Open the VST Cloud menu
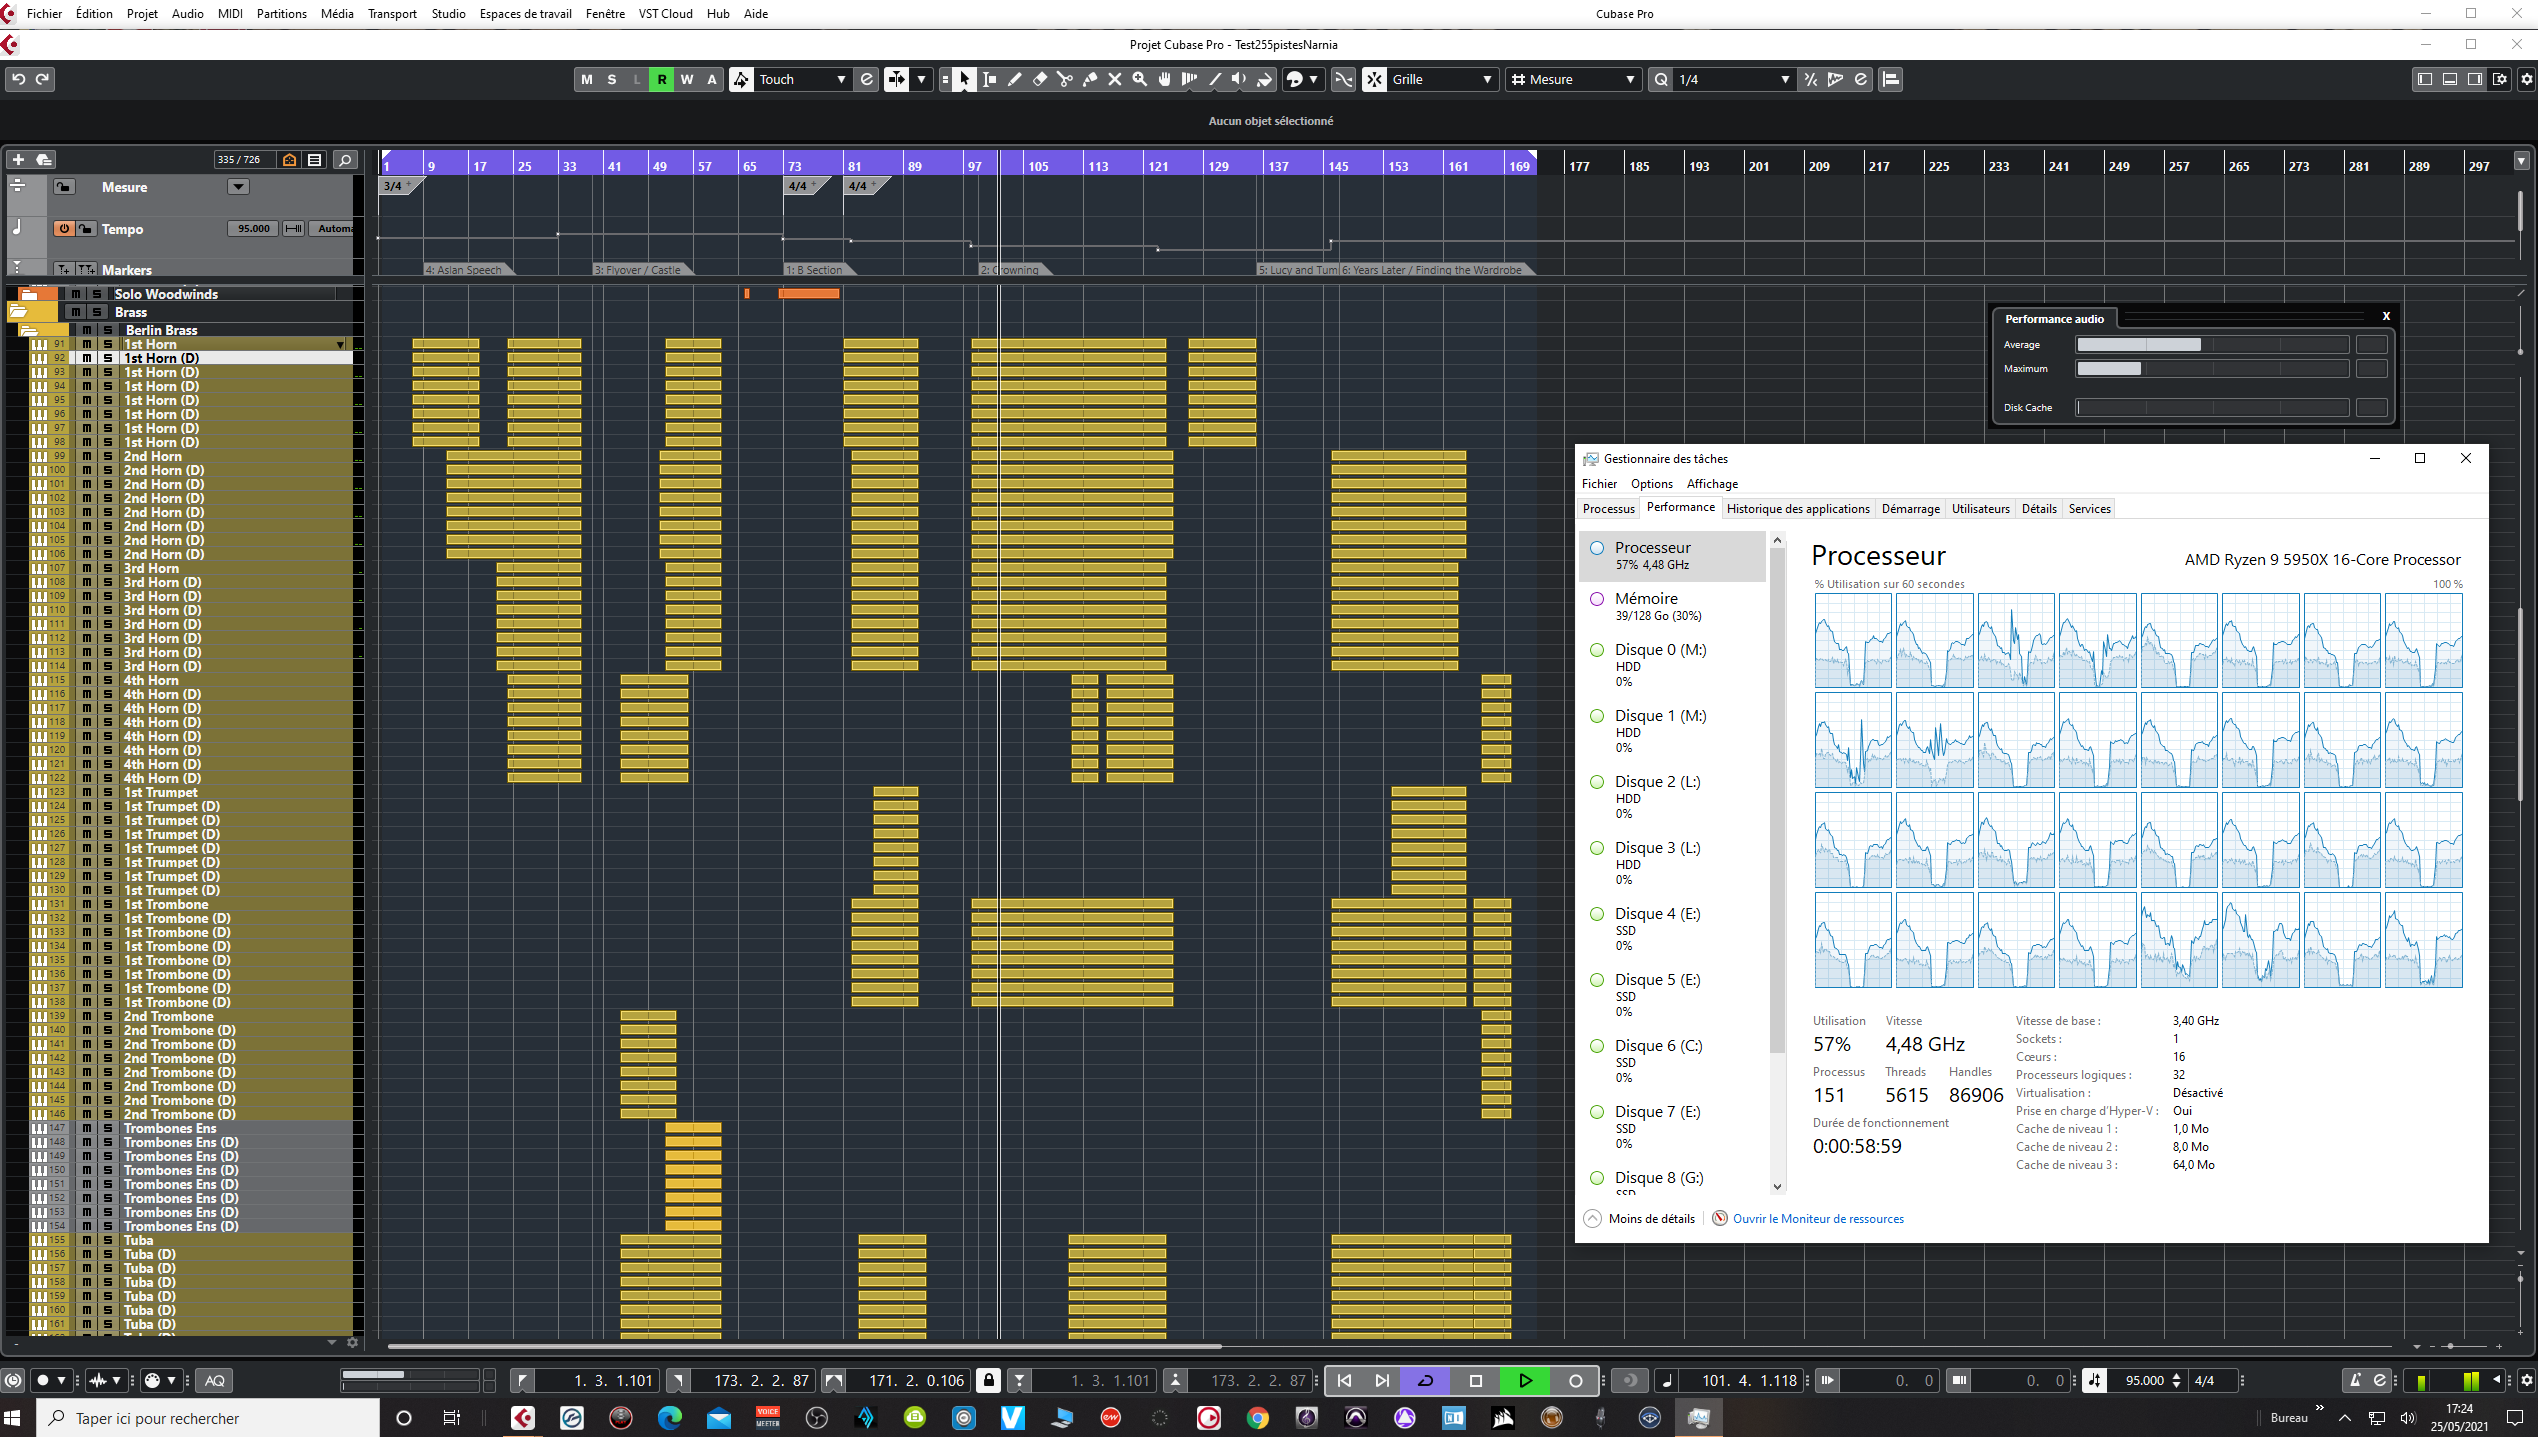 click(x=665, y=13)
